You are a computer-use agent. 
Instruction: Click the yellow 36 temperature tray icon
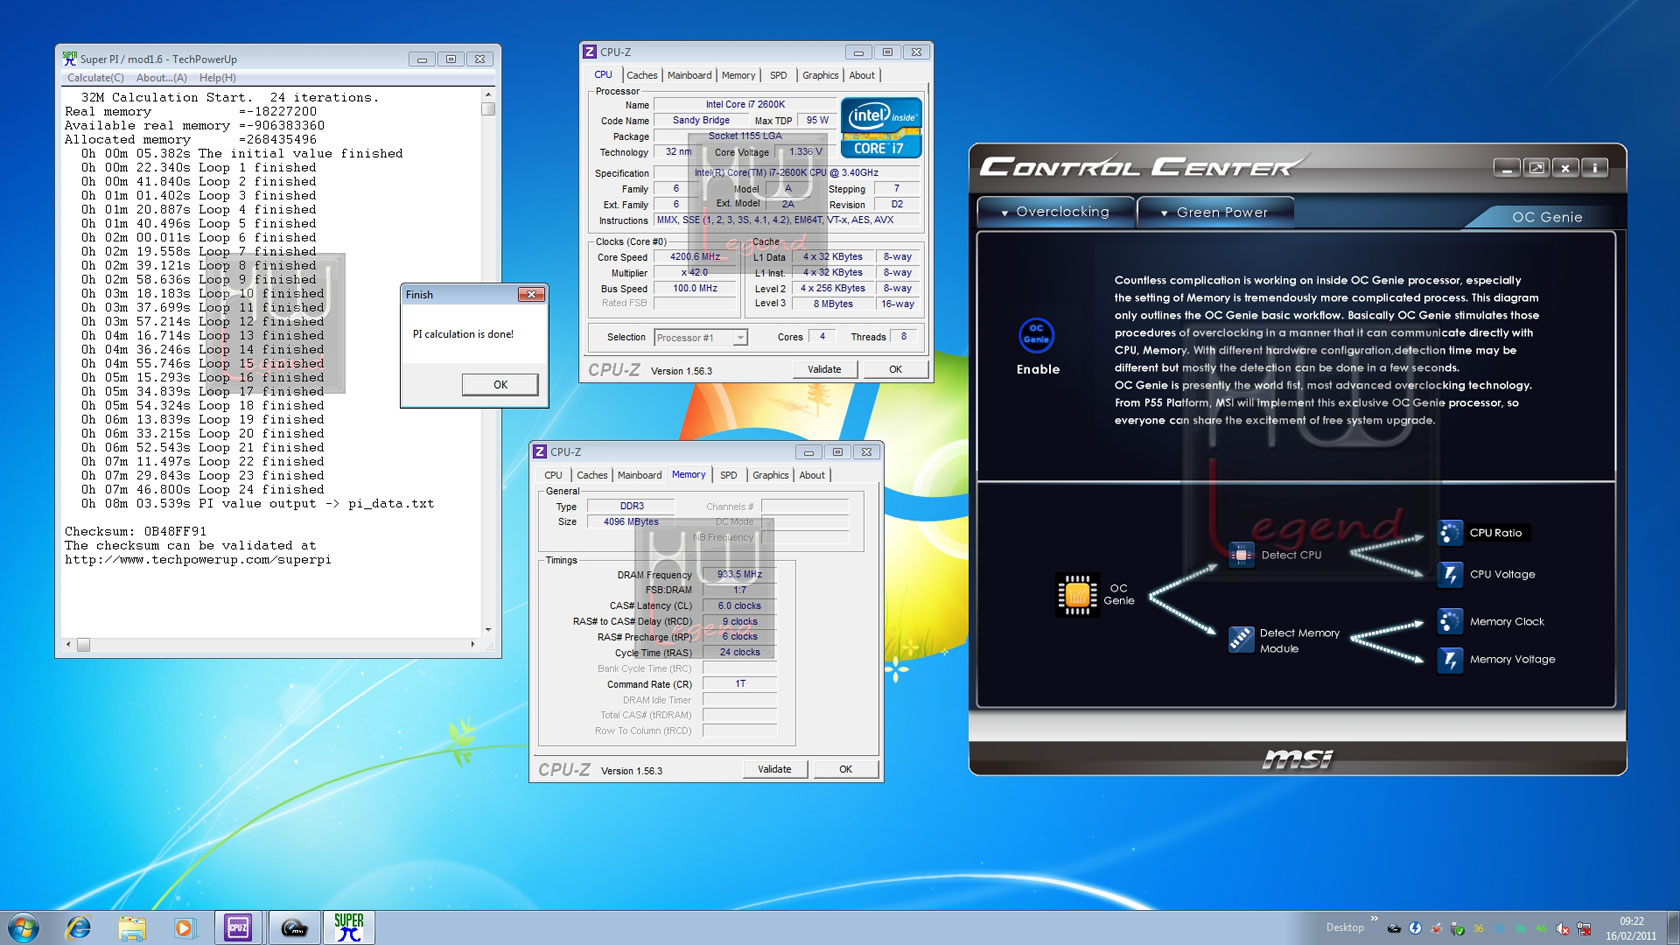pyautogui.click(x=1478, y=928)
